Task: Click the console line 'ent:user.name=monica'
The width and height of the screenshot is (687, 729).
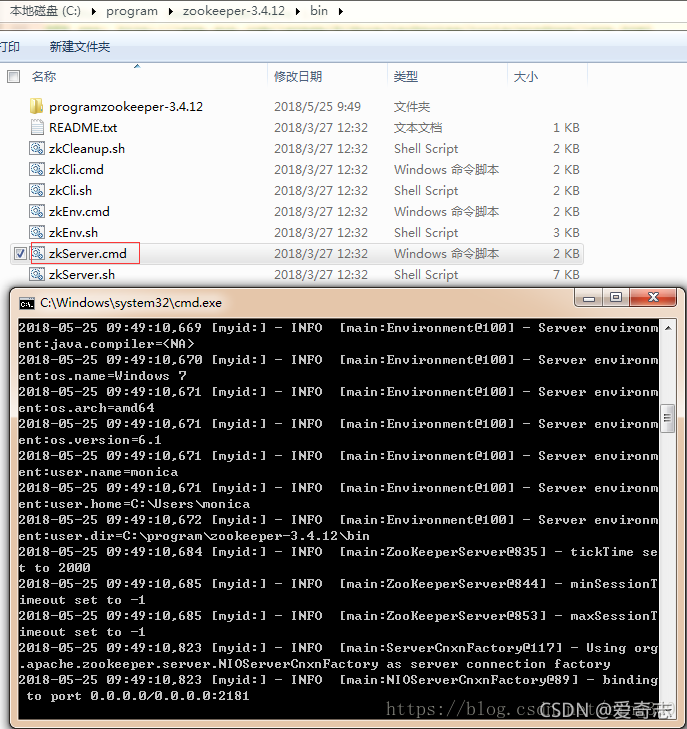Action: [x=98, y=472]
